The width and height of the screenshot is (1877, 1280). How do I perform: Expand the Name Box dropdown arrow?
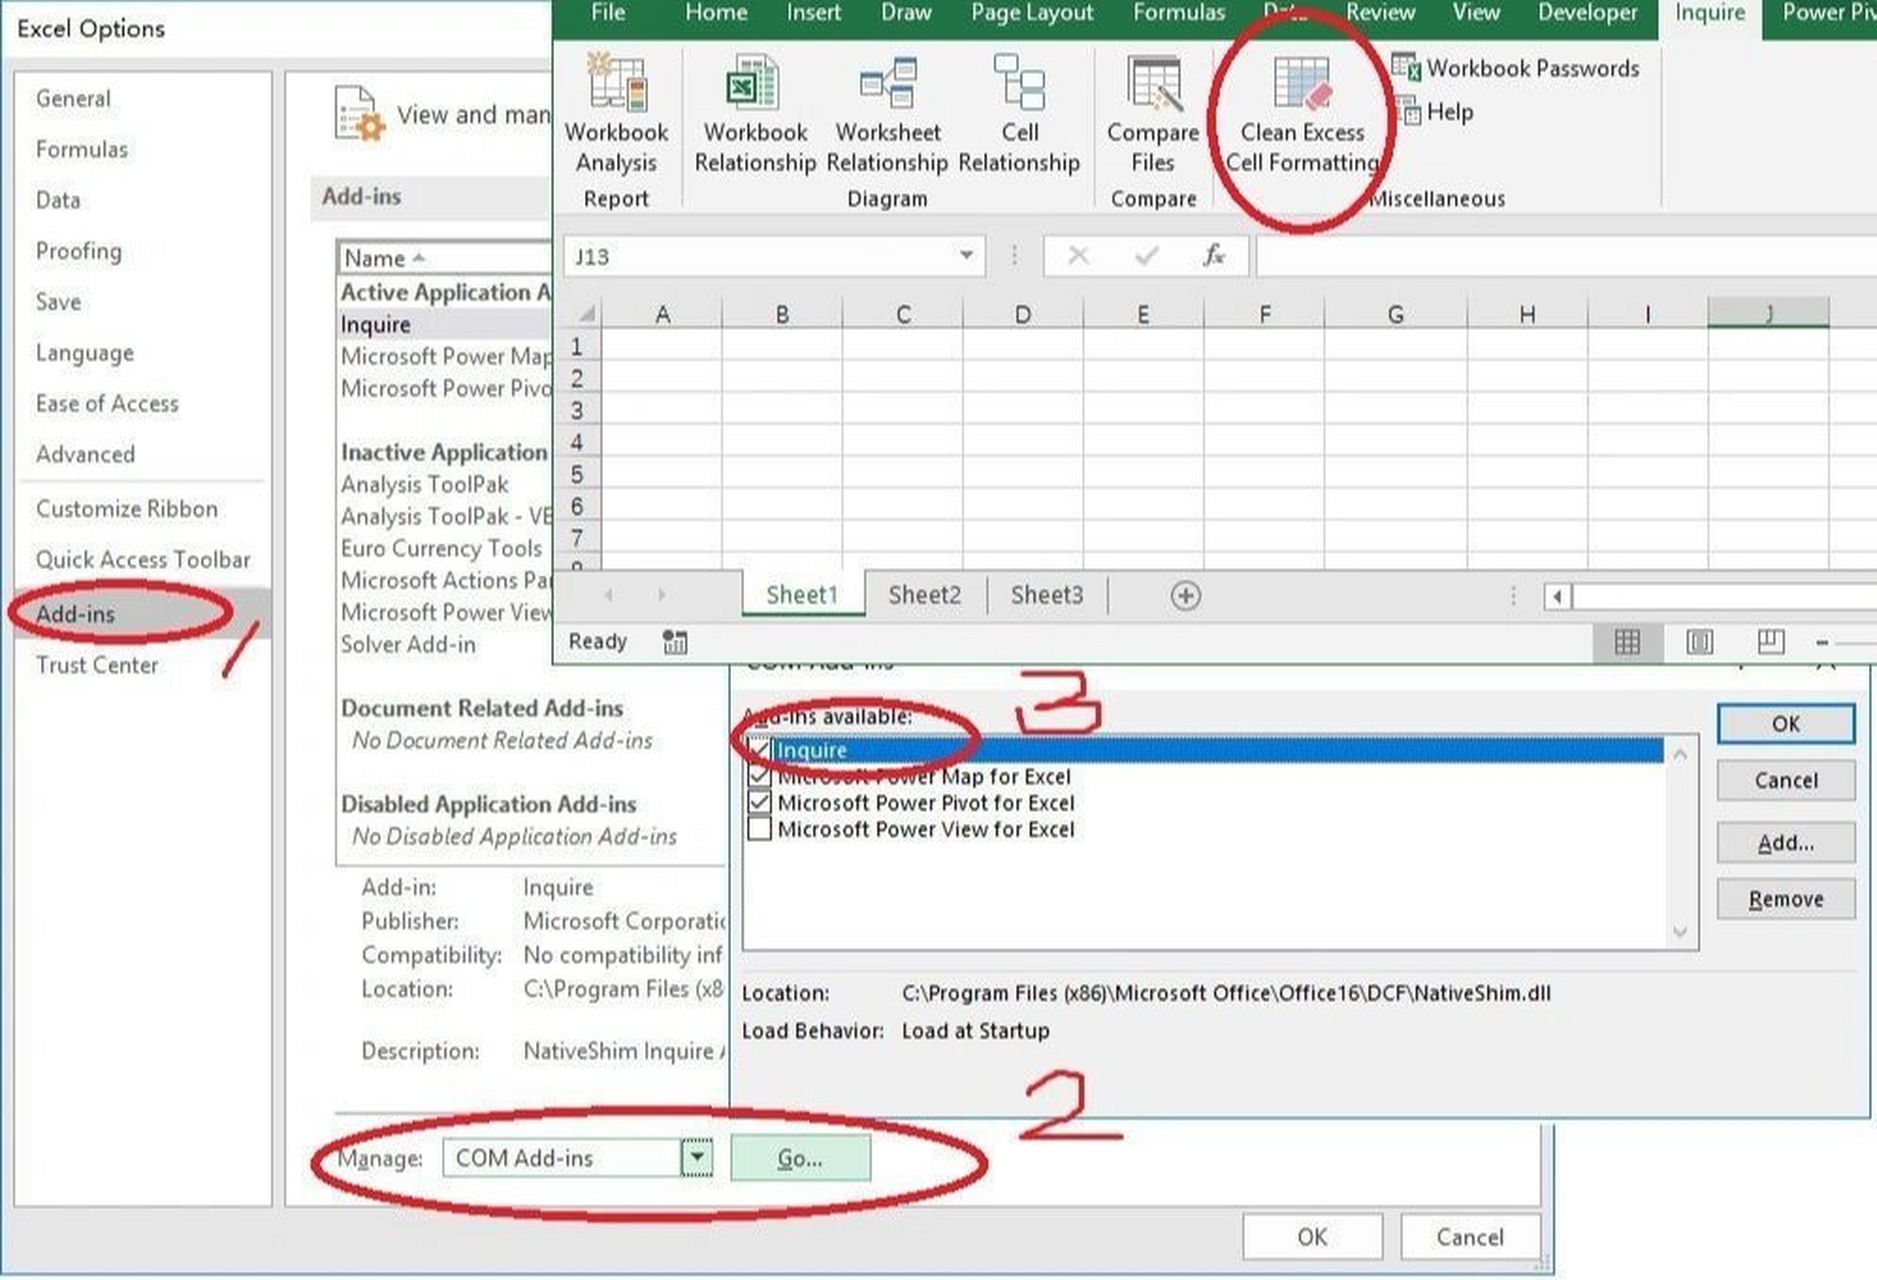click(966, 256)
